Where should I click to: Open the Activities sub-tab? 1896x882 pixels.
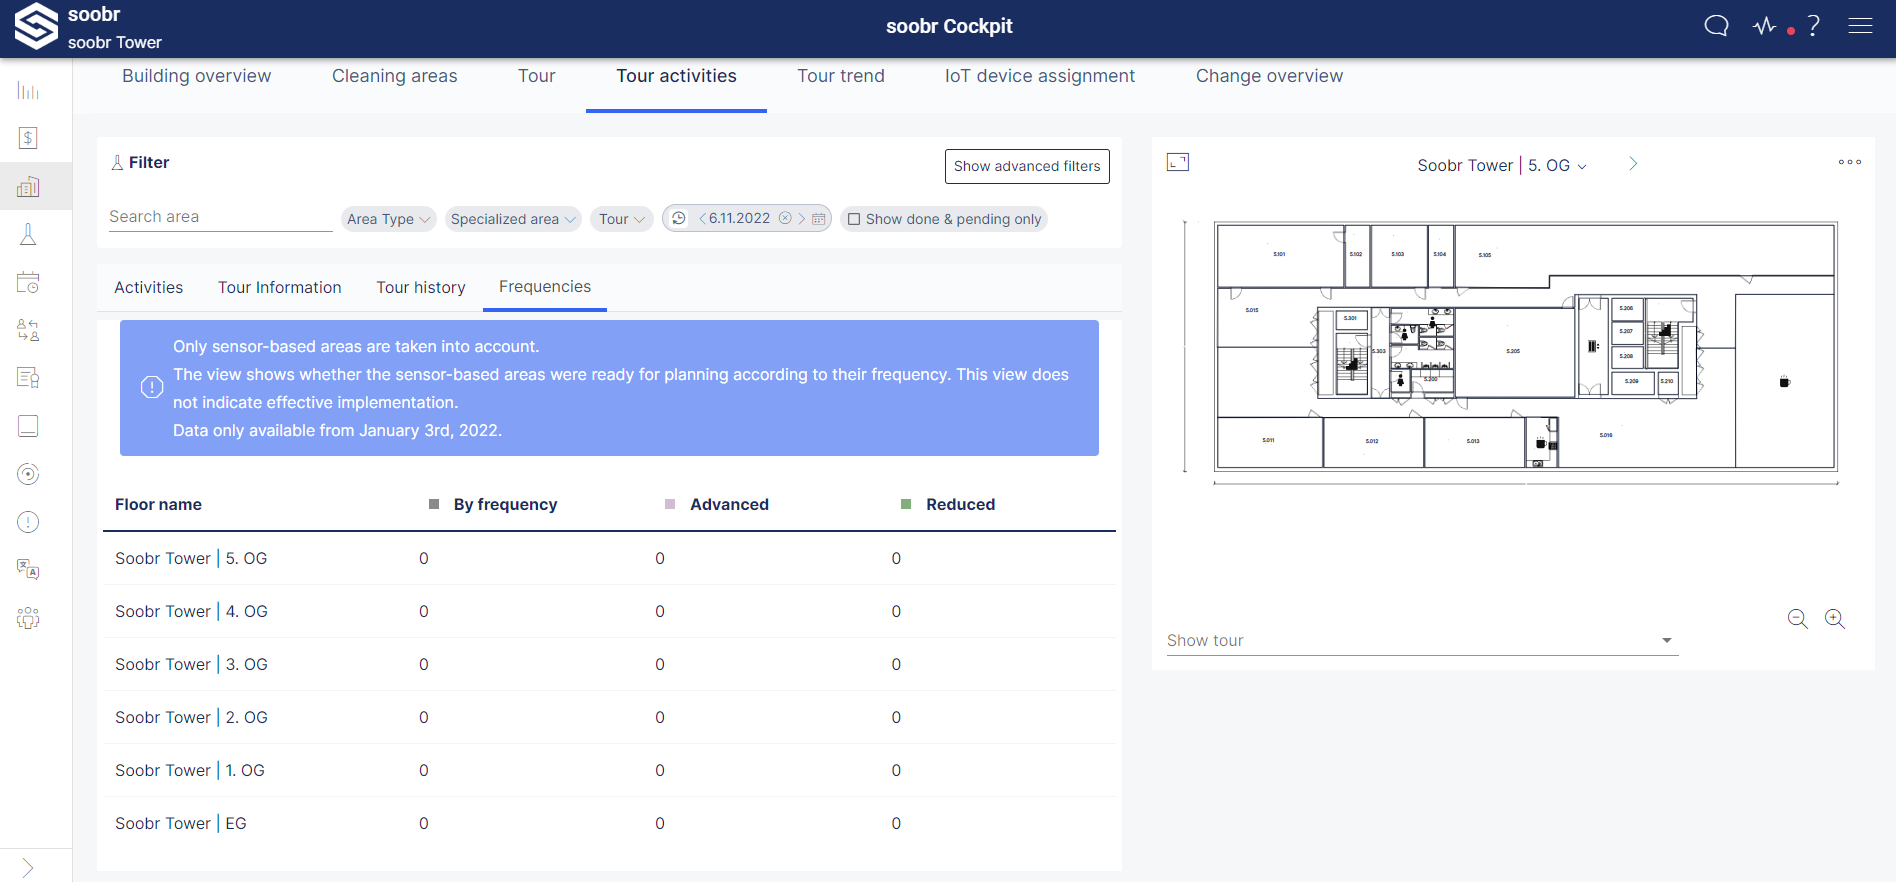[148, 287]
